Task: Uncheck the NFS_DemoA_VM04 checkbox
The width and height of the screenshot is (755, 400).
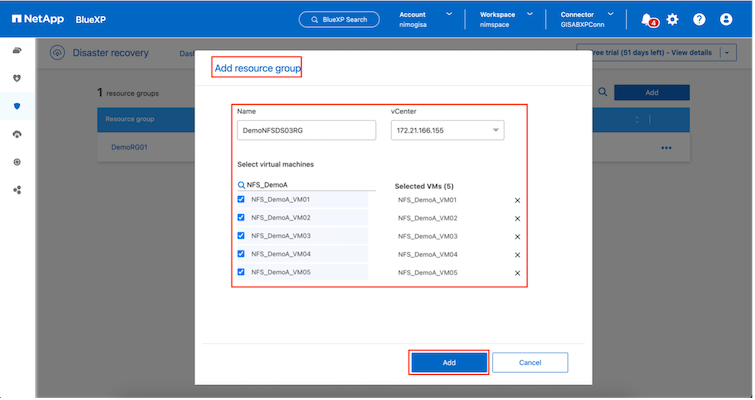Action: pos(241,254)
